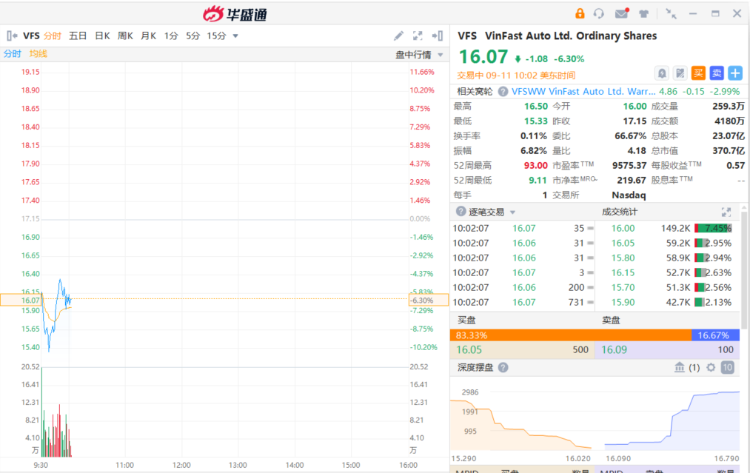Open more intervals dropdown after 15分
Viewport: 750px width, 473px height.
(235, 36)
